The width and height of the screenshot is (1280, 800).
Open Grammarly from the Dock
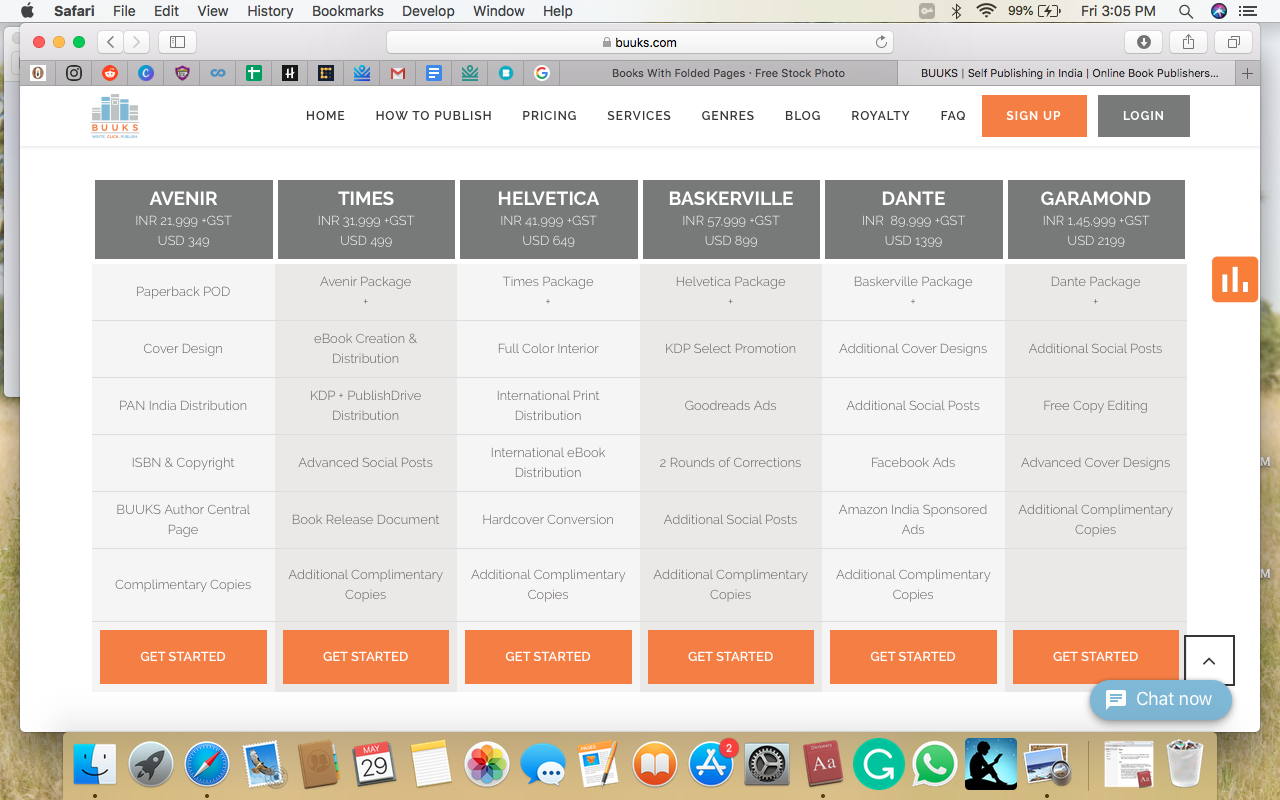point(879,766)
